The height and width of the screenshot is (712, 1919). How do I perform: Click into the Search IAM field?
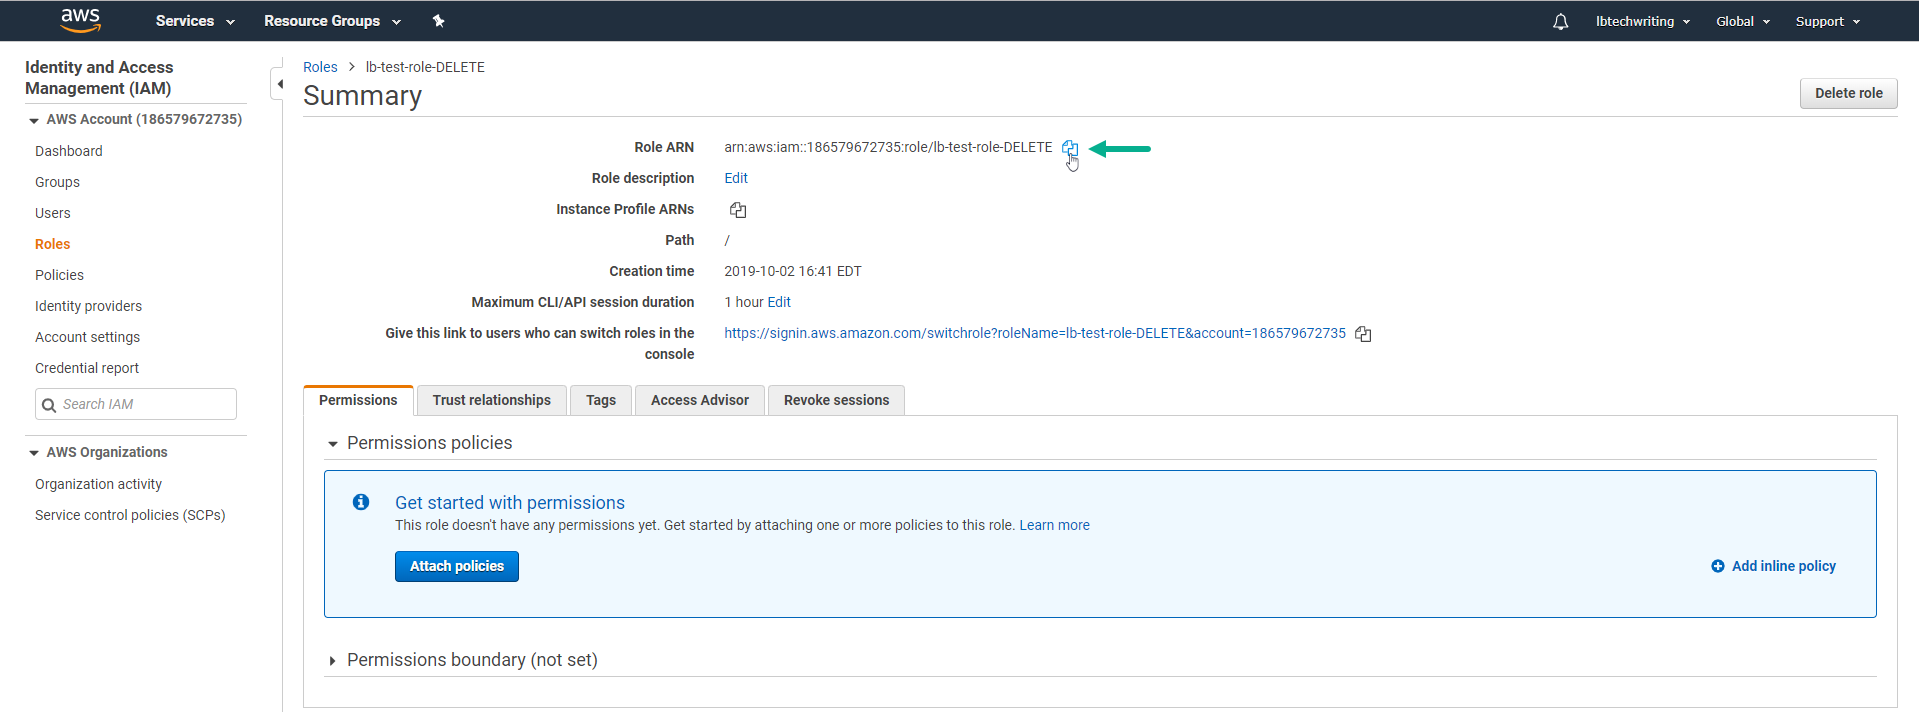pyautogui.click(x=136, y=404)
